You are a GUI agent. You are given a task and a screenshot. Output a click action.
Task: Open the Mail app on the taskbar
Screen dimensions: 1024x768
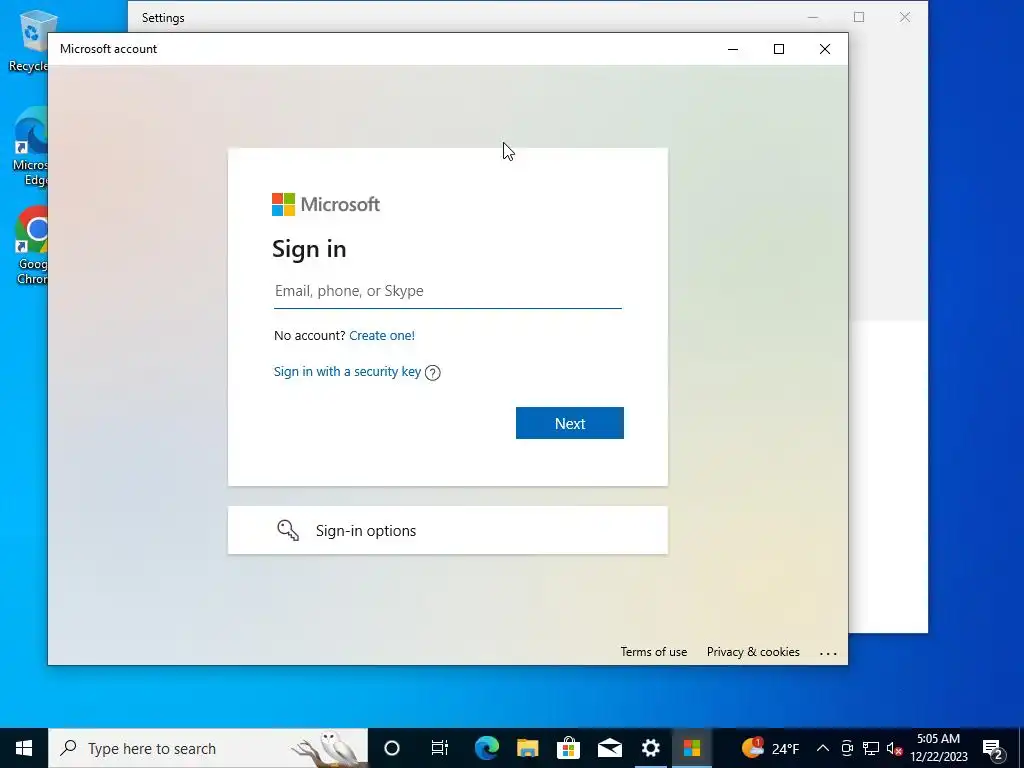tap(610, 748)
